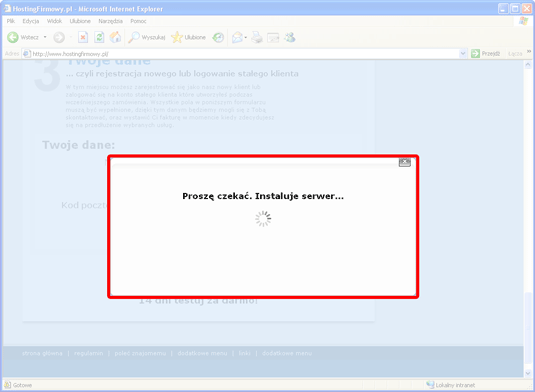Click the Twoje dane: heading
Viewport: 535px width, 392px height.
click(x=79, y=145)
